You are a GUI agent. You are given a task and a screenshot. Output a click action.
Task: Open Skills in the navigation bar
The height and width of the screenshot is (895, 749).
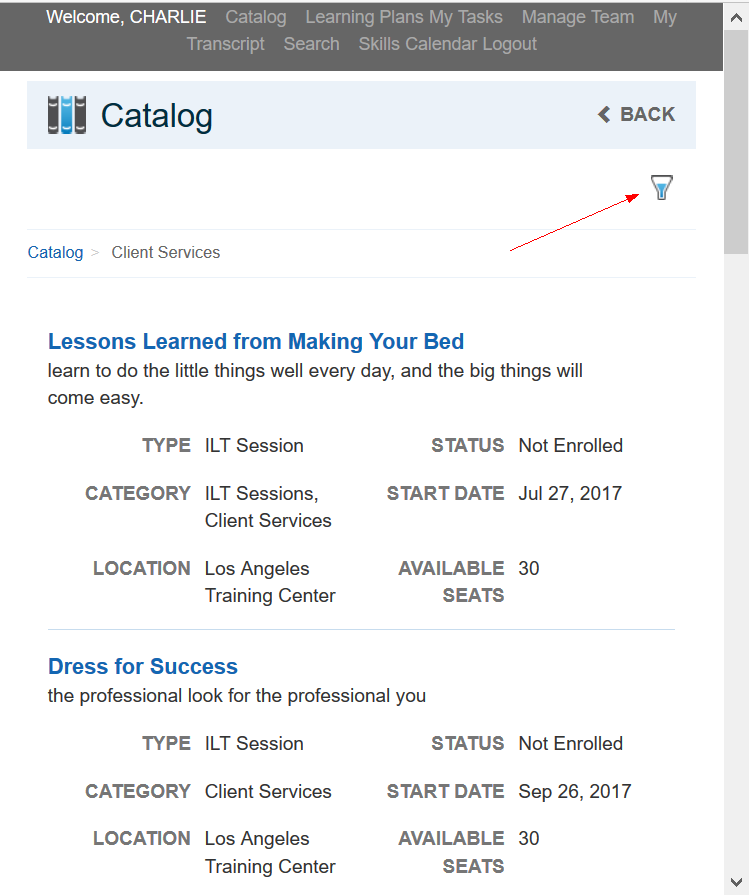click(381, 44)
